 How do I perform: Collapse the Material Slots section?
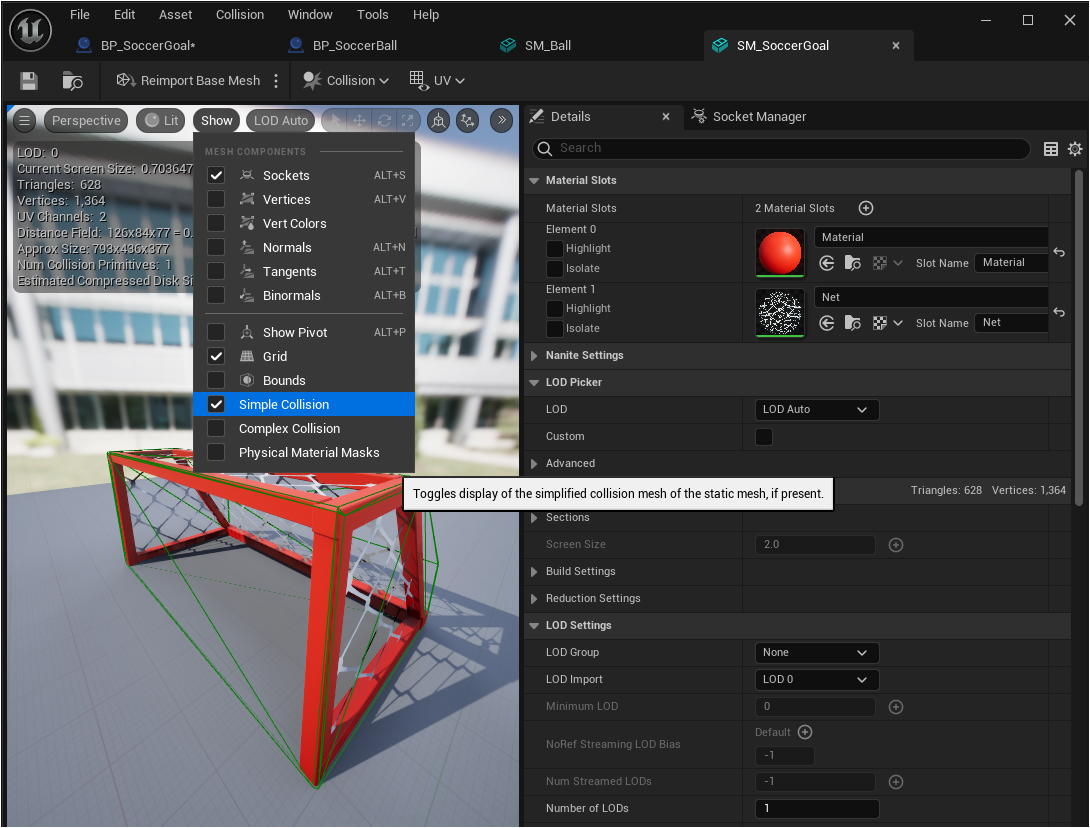pos(534,181)
